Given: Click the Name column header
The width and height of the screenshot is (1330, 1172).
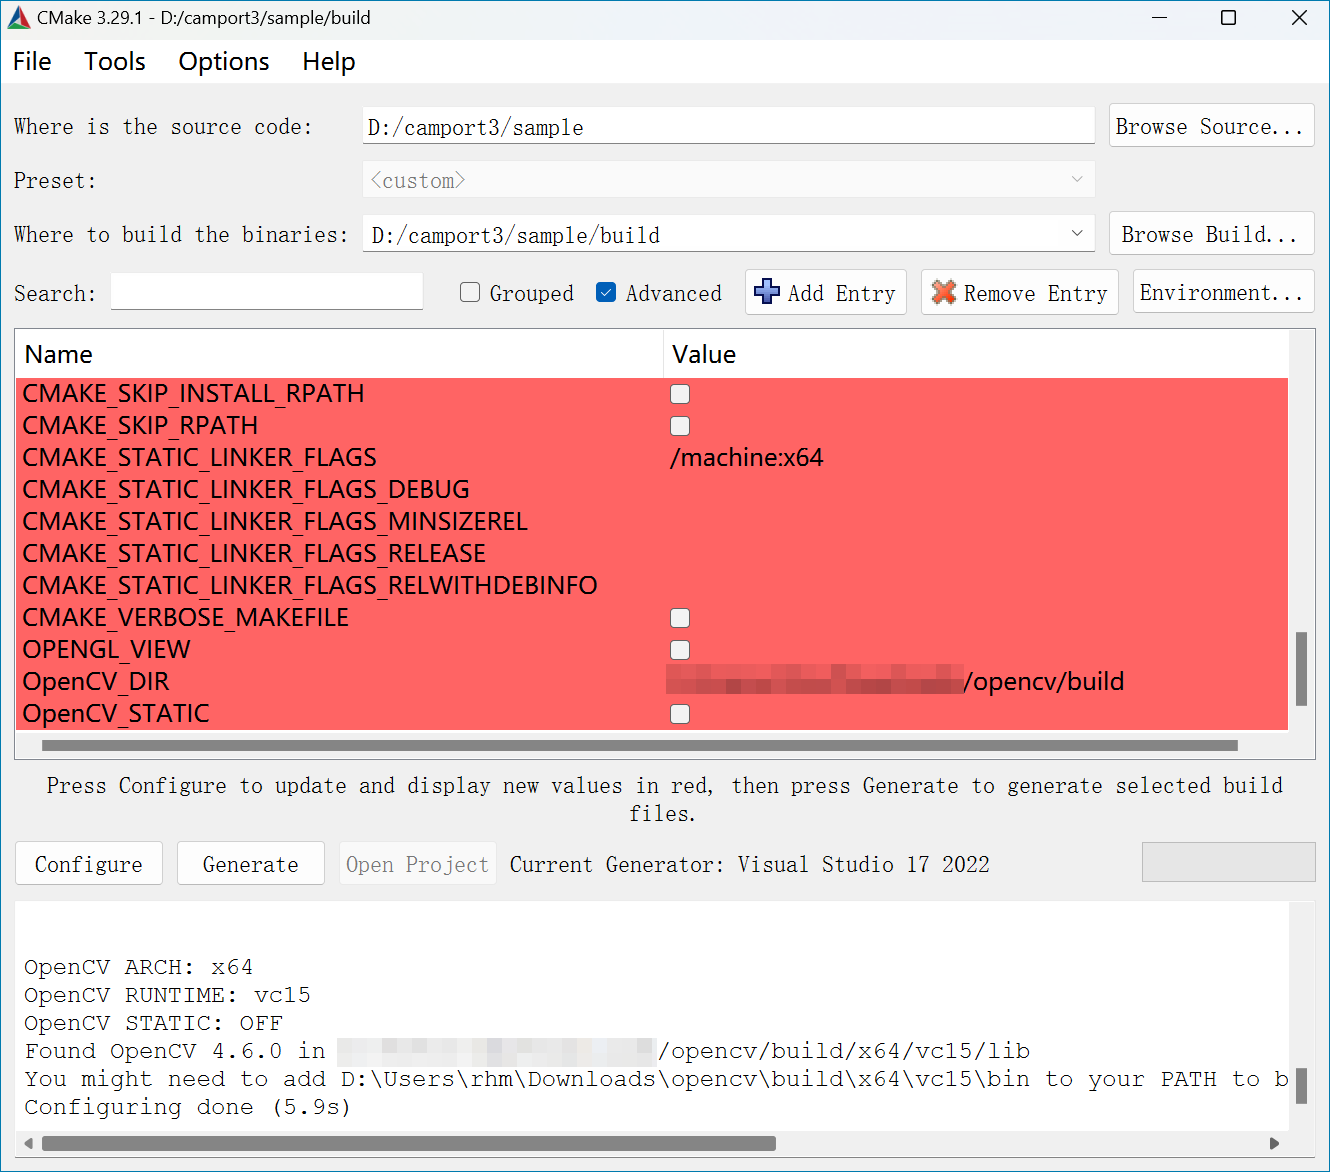Looking at the screenshot, I should coord(340,355).
